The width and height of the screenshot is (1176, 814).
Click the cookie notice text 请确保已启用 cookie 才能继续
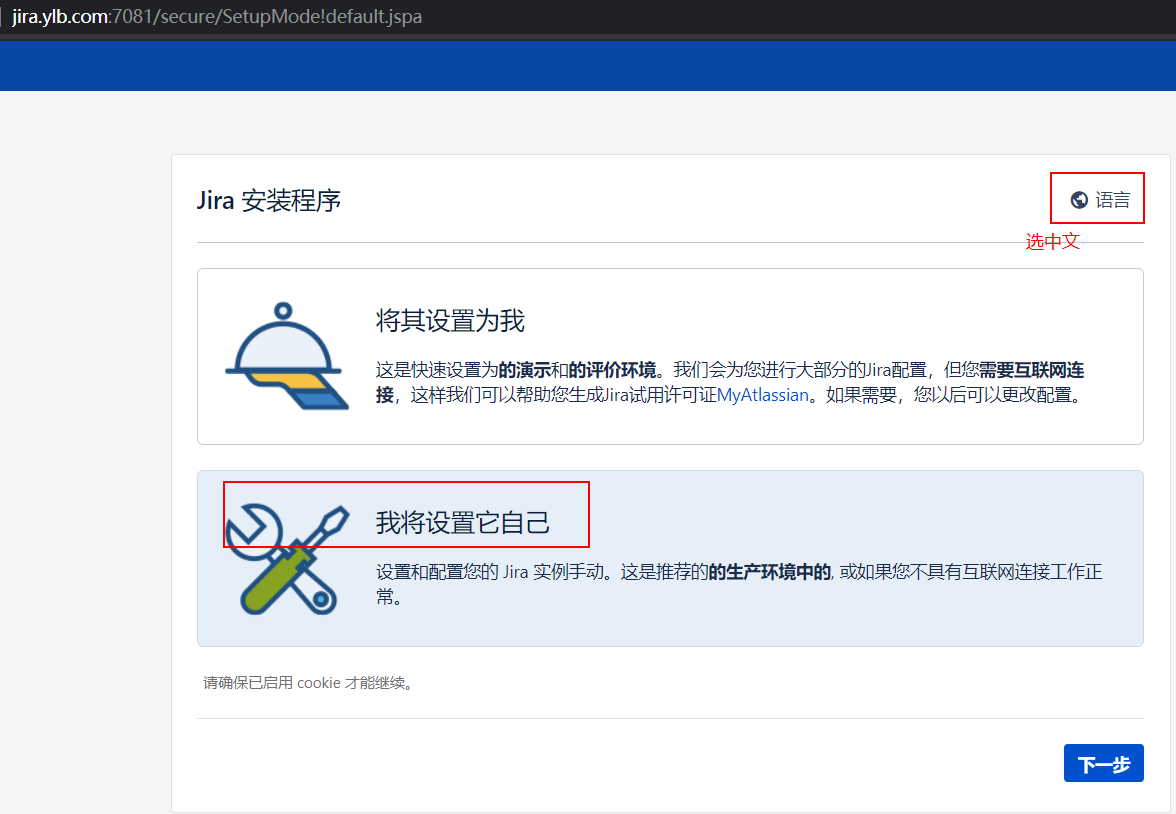tap(308, 683)
